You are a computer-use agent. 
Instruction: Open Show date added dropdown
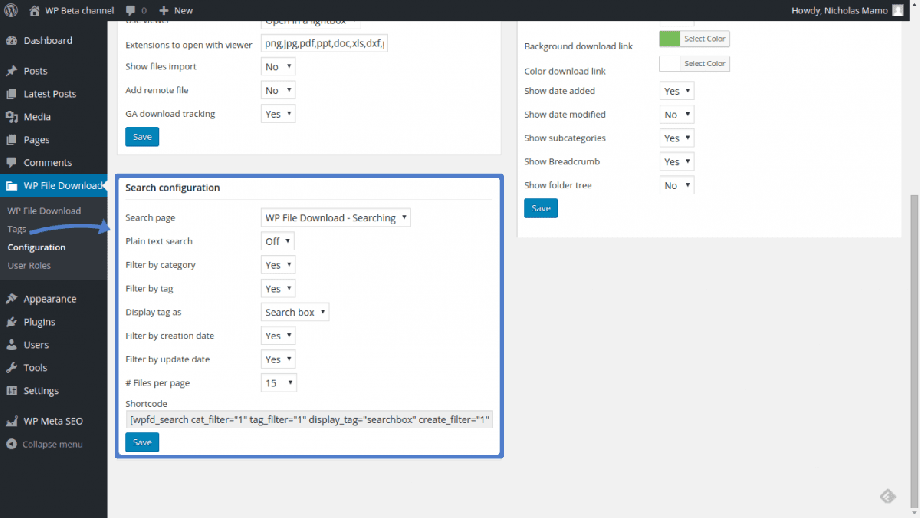[x=677, y=91]
